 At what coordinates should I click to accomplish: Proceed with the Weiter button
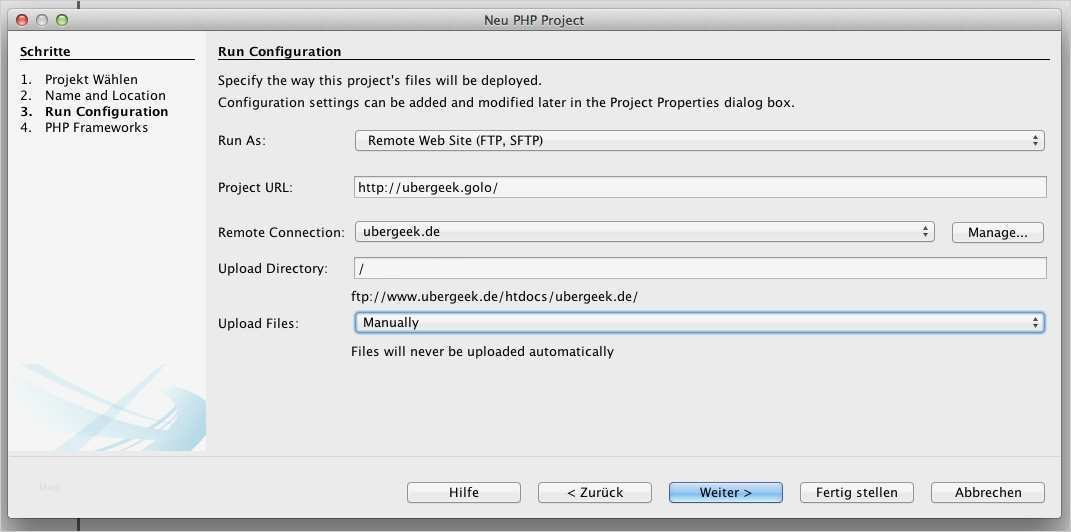725,492
